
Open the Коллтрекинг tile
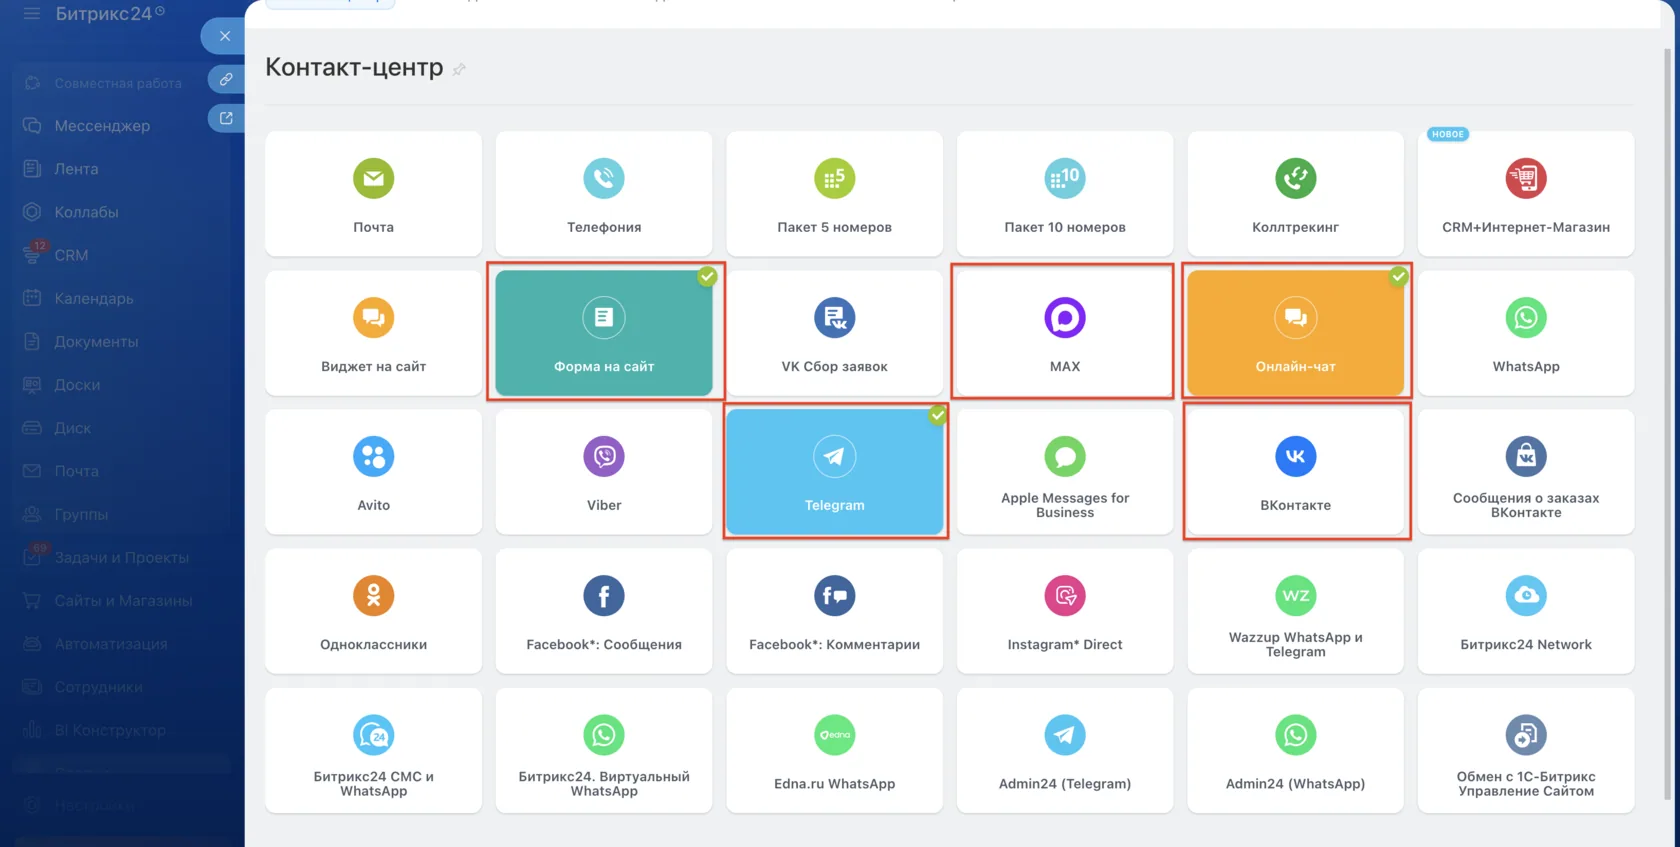[x=1295, y=193]
